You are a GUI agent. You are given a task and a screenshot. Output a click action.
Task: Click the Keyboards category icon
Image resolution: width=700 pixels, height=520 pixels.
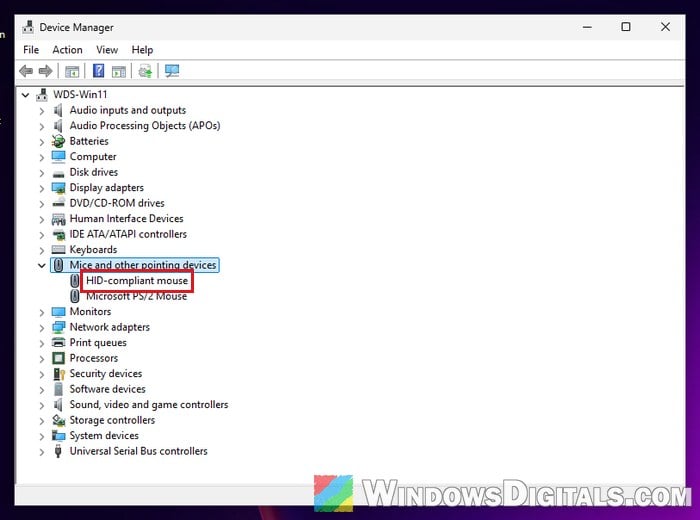coord(58,250)
